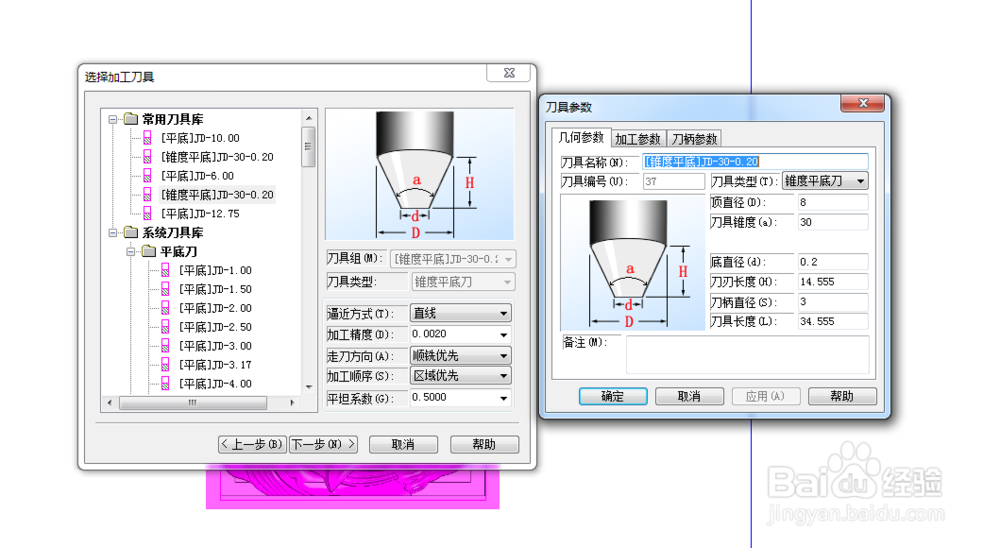Image resolution: width=1000 pixels, height=548 pixels.
Task: Click the tool tree vertical scrollbar thumb
Action: 309,146
